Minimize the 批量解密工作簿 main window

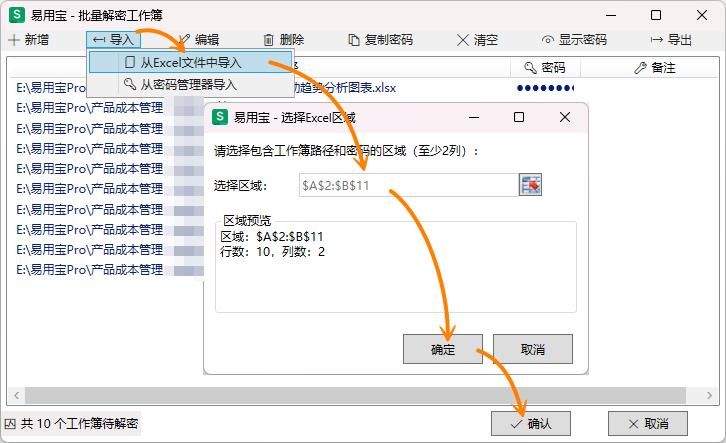[x=611, y=15]
